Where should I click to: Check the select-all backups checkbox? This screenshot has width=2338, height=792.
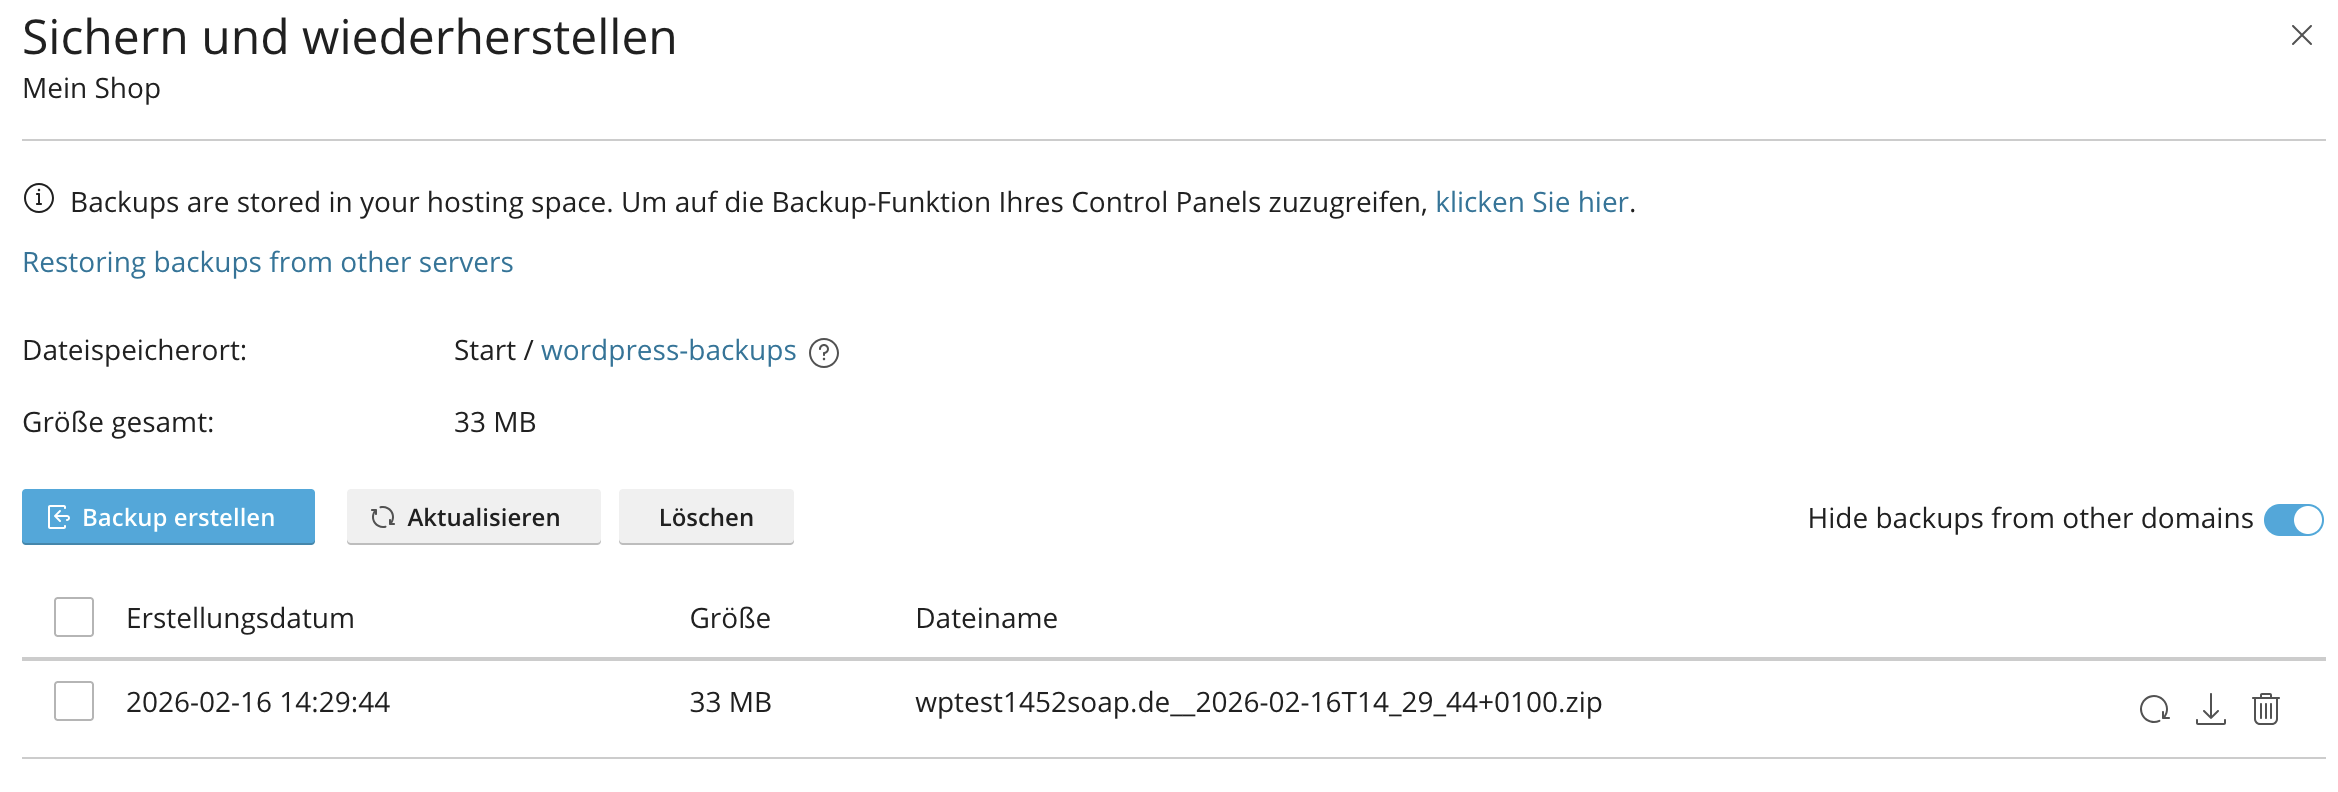(74, 617)
